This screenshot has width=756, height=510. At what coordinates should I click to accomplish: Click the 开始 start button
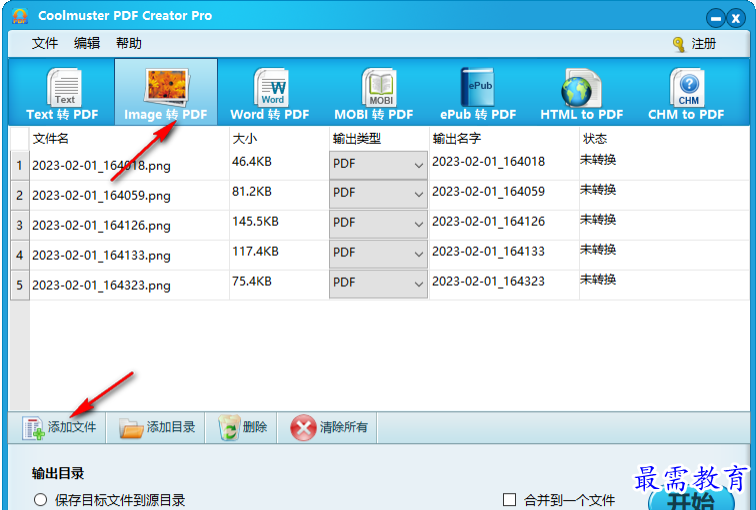[x=691, y=497]
